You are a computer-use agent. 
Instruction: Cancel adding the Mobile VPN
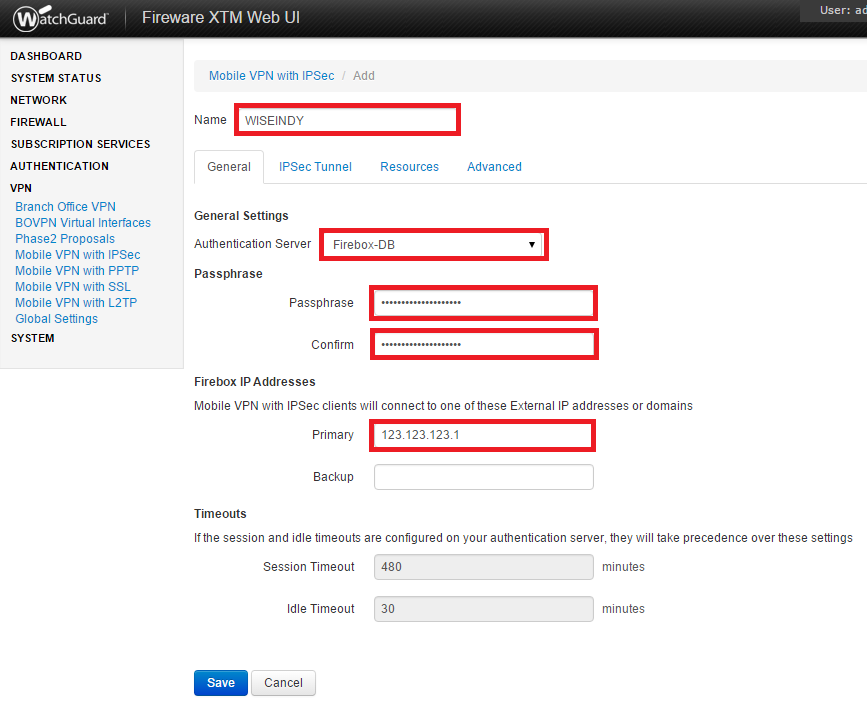[x=283, y=683]
